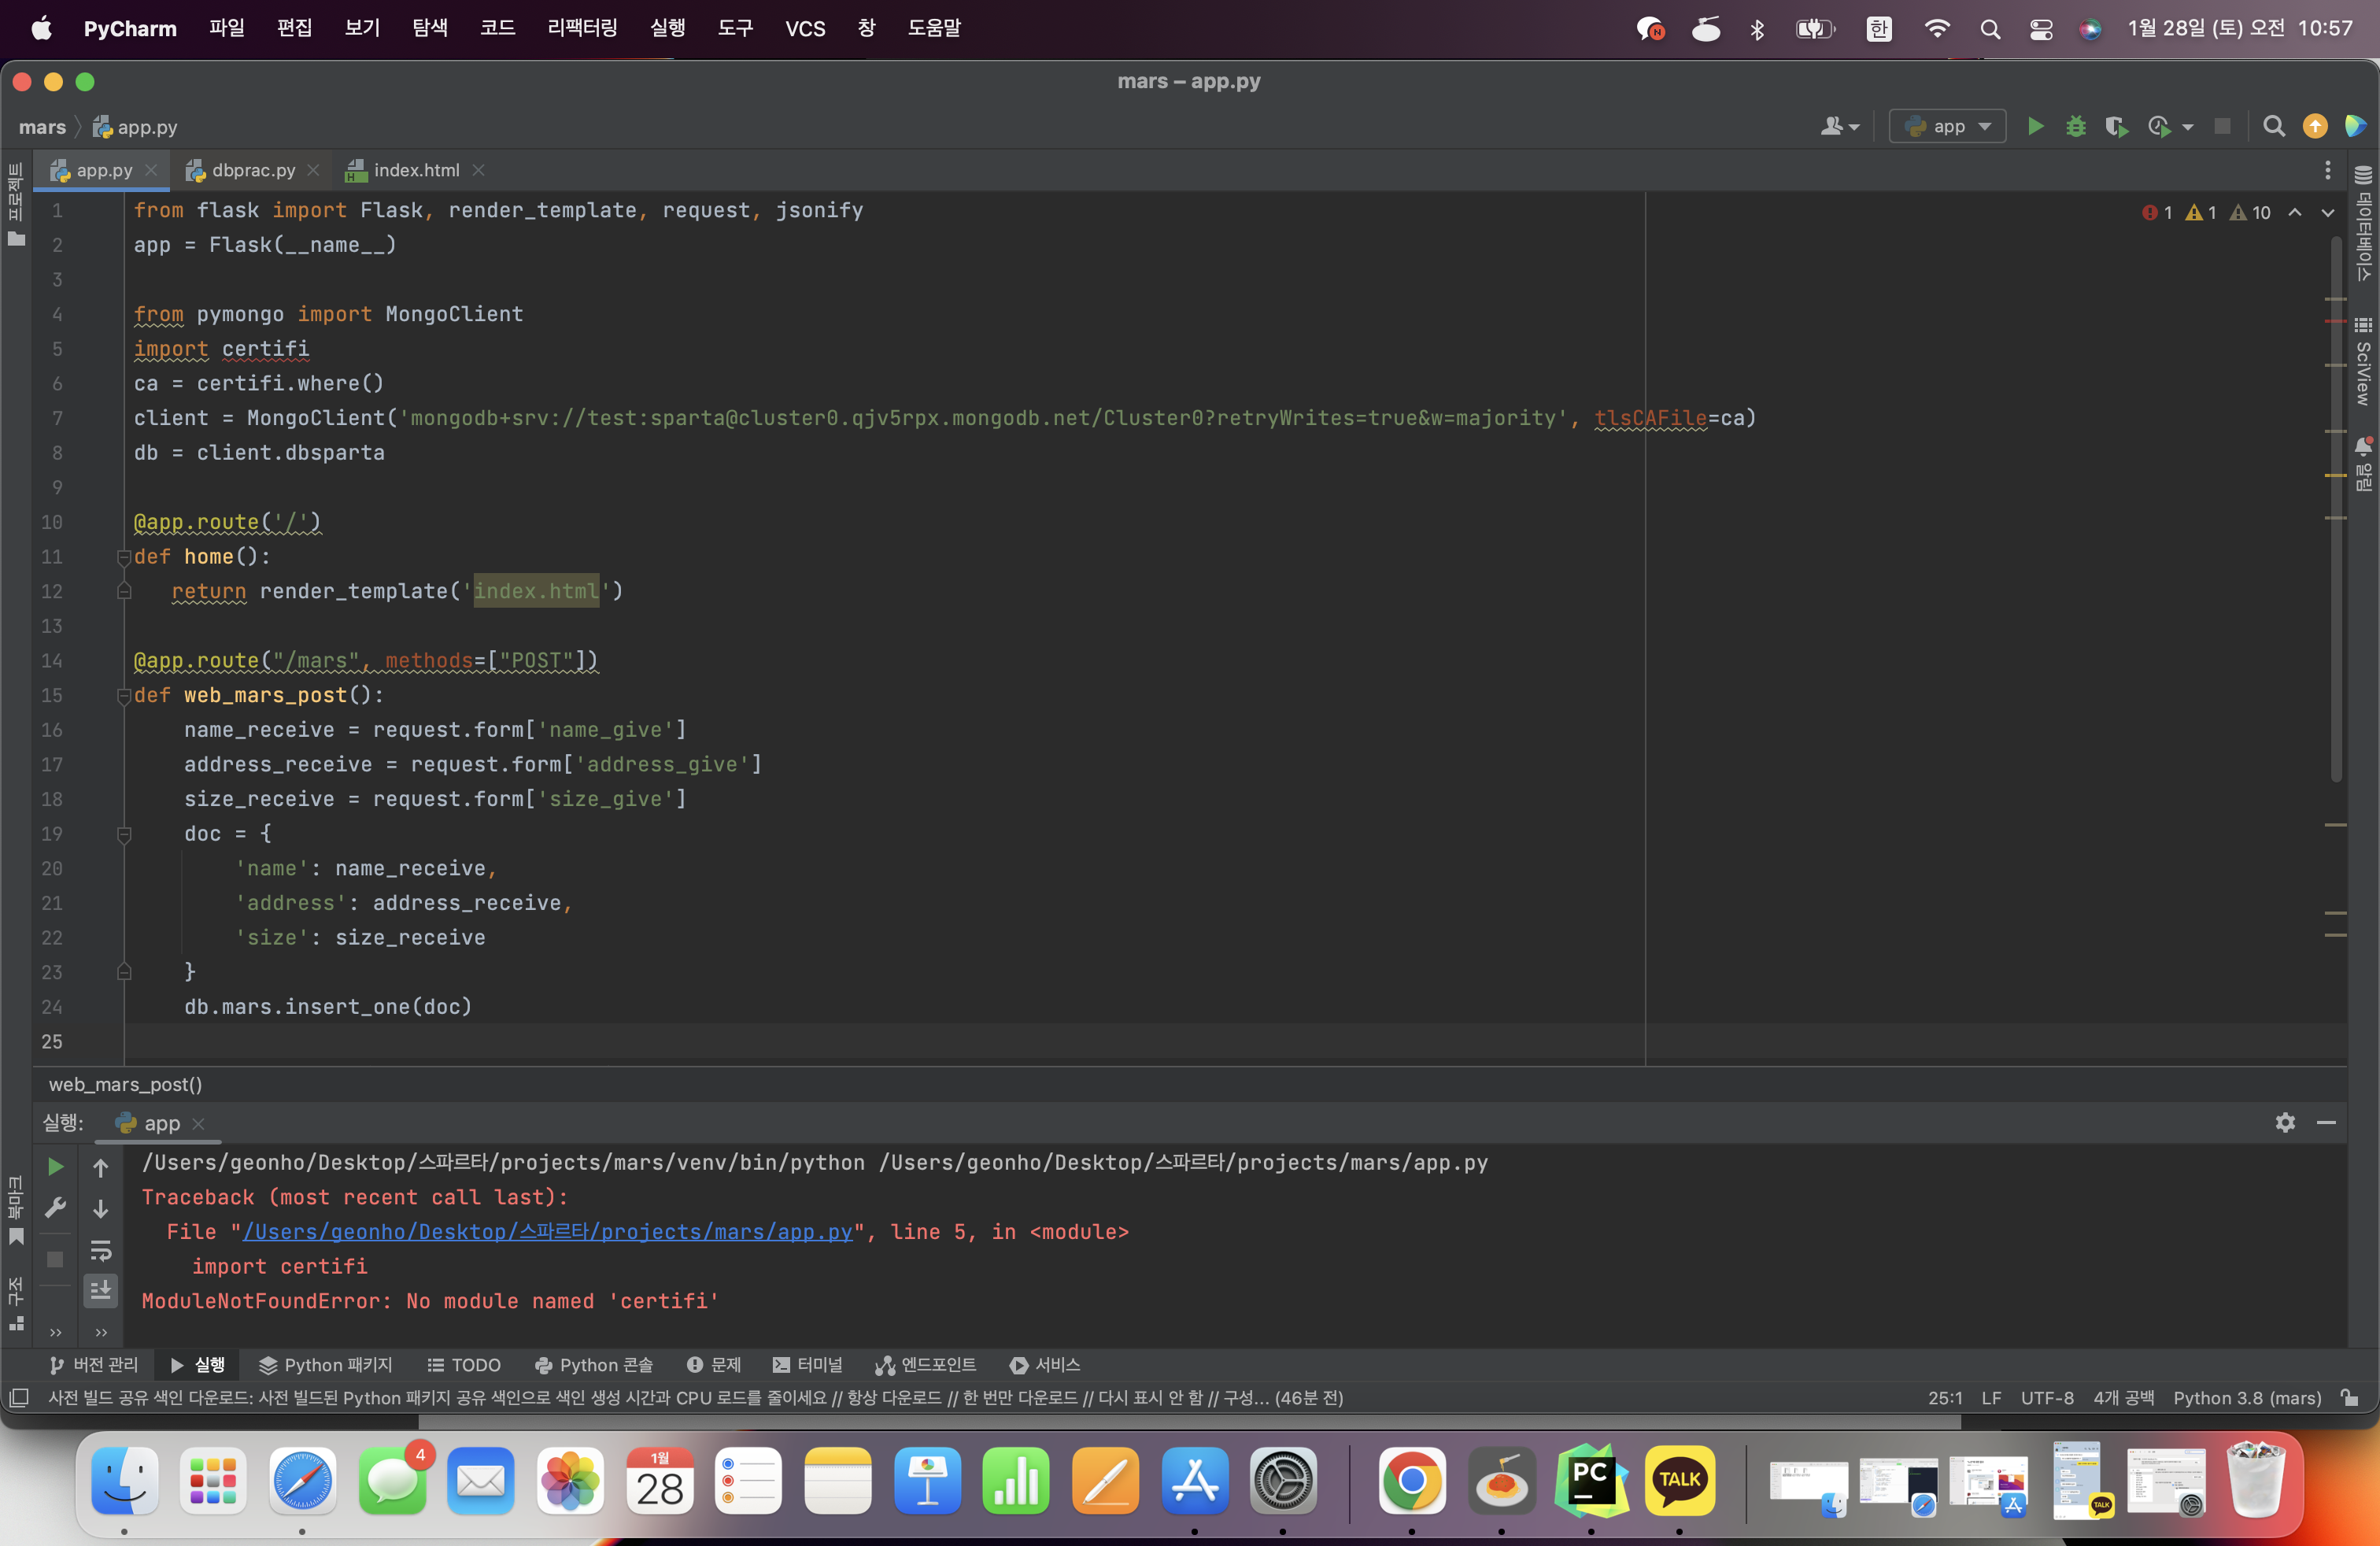Toggle the 실행 tool window button
Image resolution: width=2380 pixels, height=1546 pixels.
197,1365
